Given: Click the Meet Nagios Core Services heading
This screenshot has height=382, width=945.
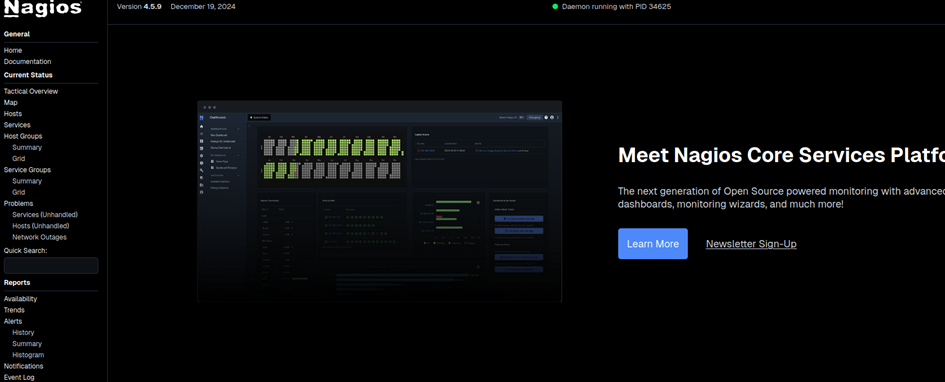Looking at the screenshot, I should point(781,155).
